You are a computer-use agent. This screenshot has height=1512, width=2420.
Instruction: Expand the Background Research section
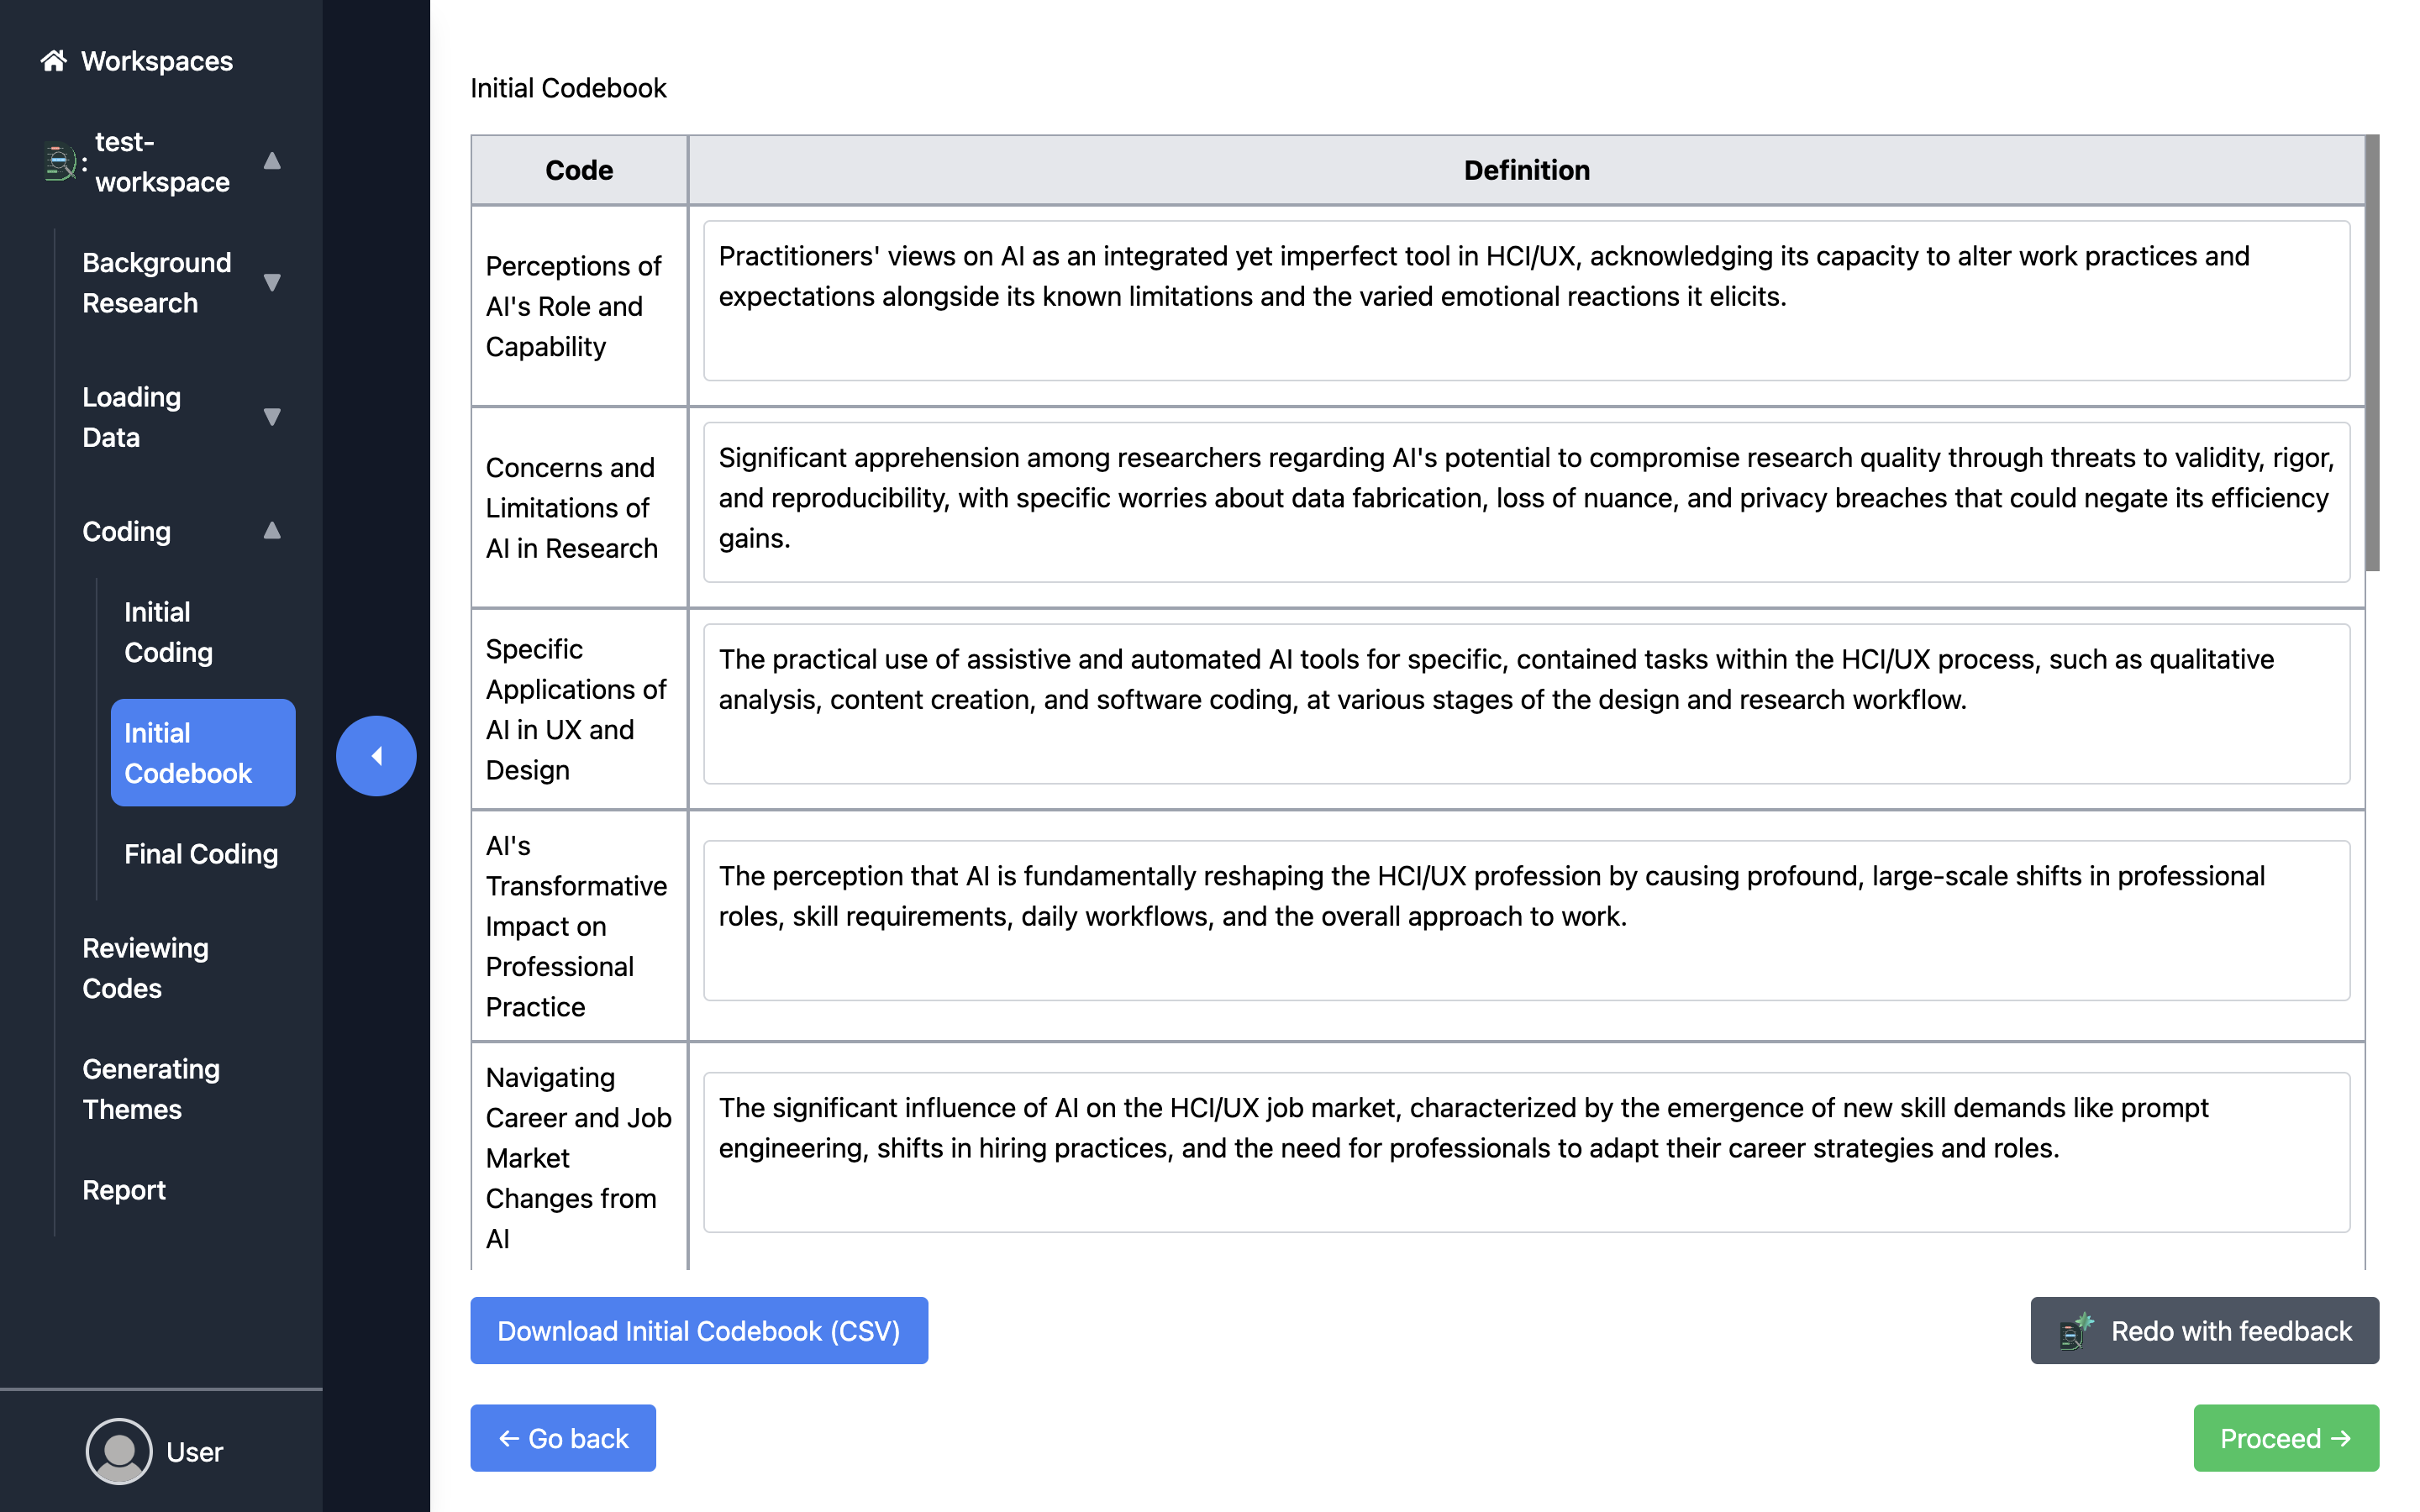point(271,282)
